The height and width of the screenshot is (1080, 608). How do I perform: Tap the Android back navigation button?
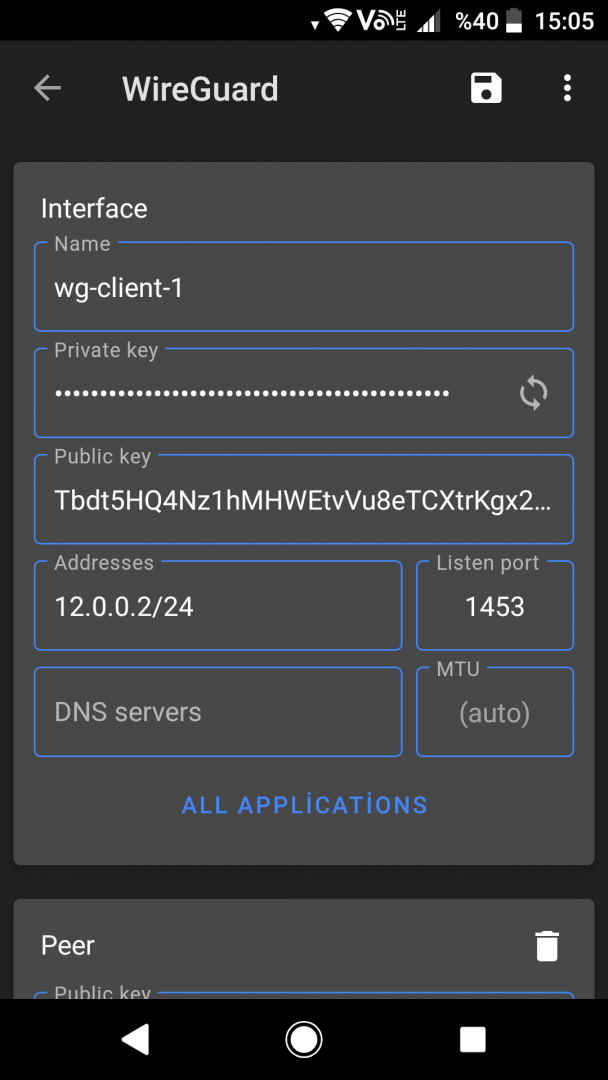136,1039
